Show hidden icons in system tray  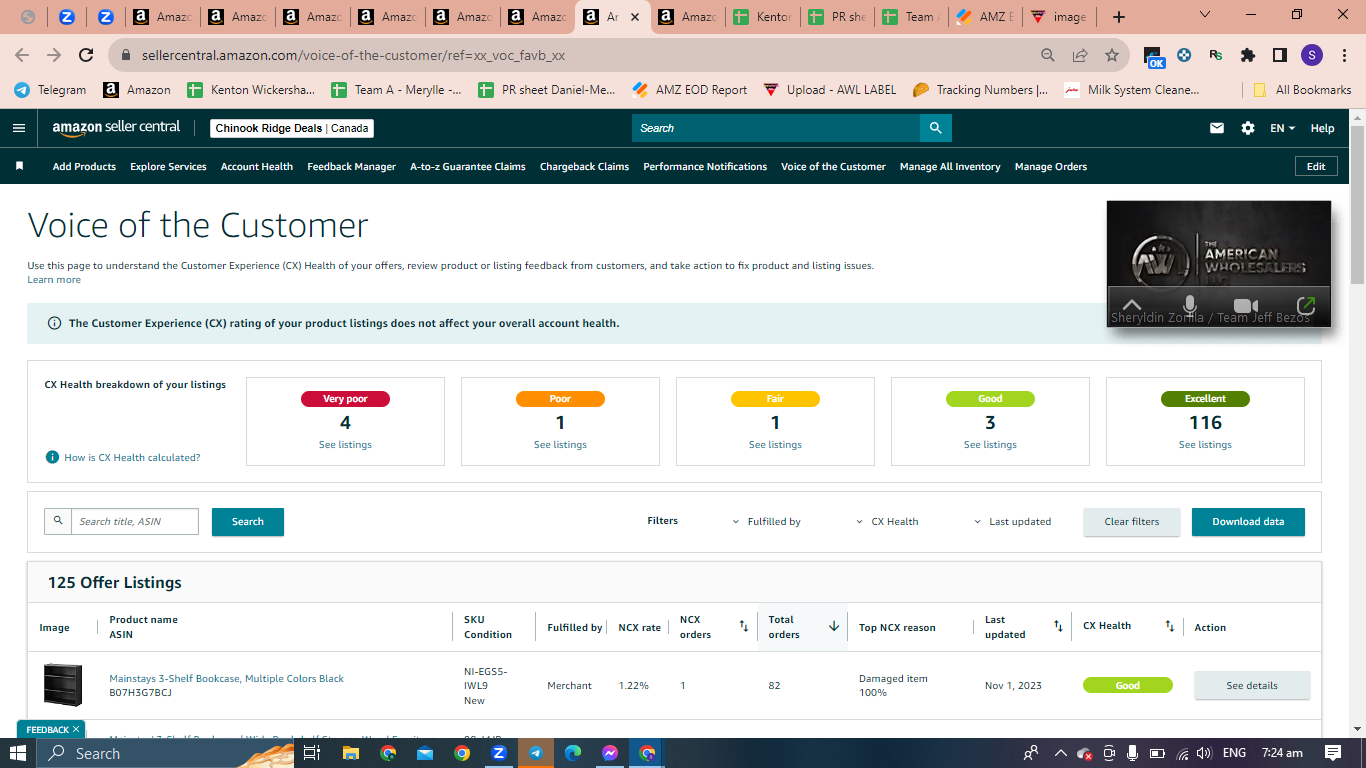[1061, 753]
